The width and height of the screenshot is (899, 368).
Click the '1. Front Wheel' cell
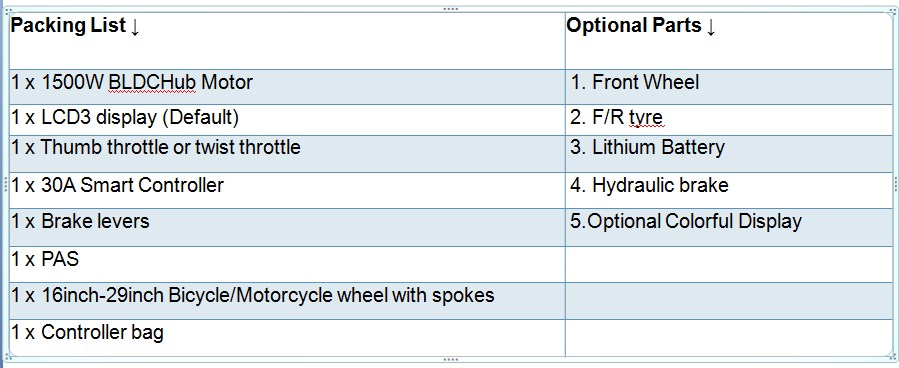[x=729, y=87]
